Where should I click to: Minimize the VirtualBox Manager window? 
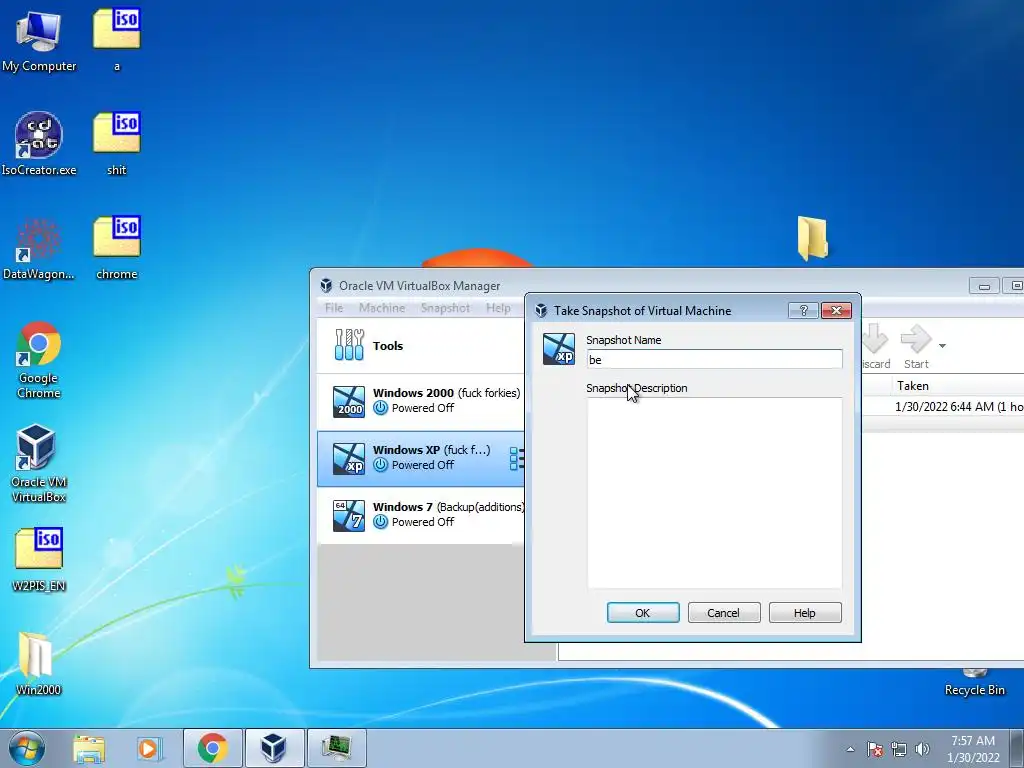[x=984, y=285]
